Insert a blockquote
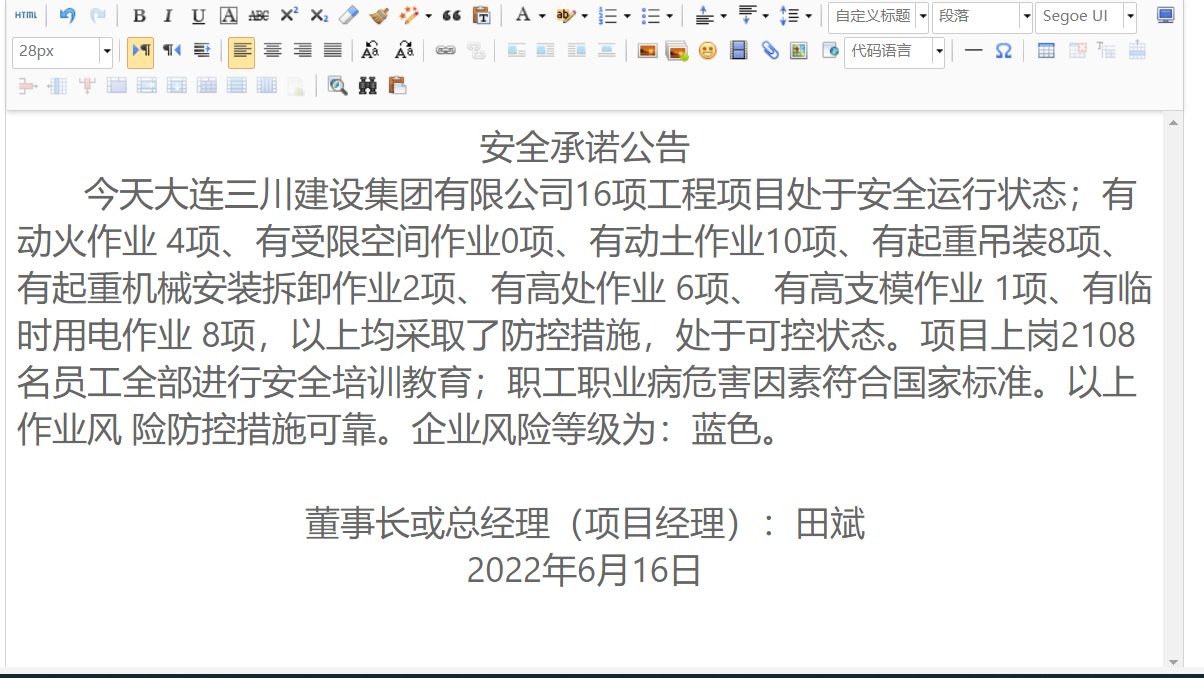This screenshot has width=1204, height=678. coord(451,16)
